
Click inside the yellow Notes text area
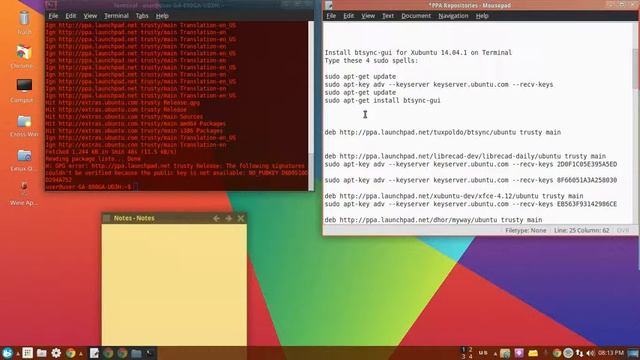point(174,284)
